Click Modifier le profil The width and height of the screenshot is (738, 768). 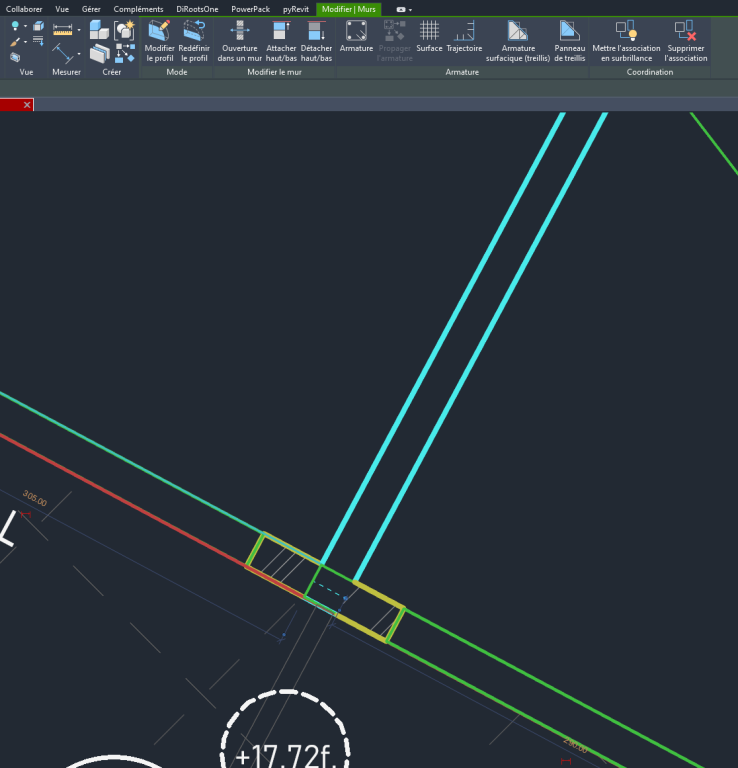(x=160, y=41)
